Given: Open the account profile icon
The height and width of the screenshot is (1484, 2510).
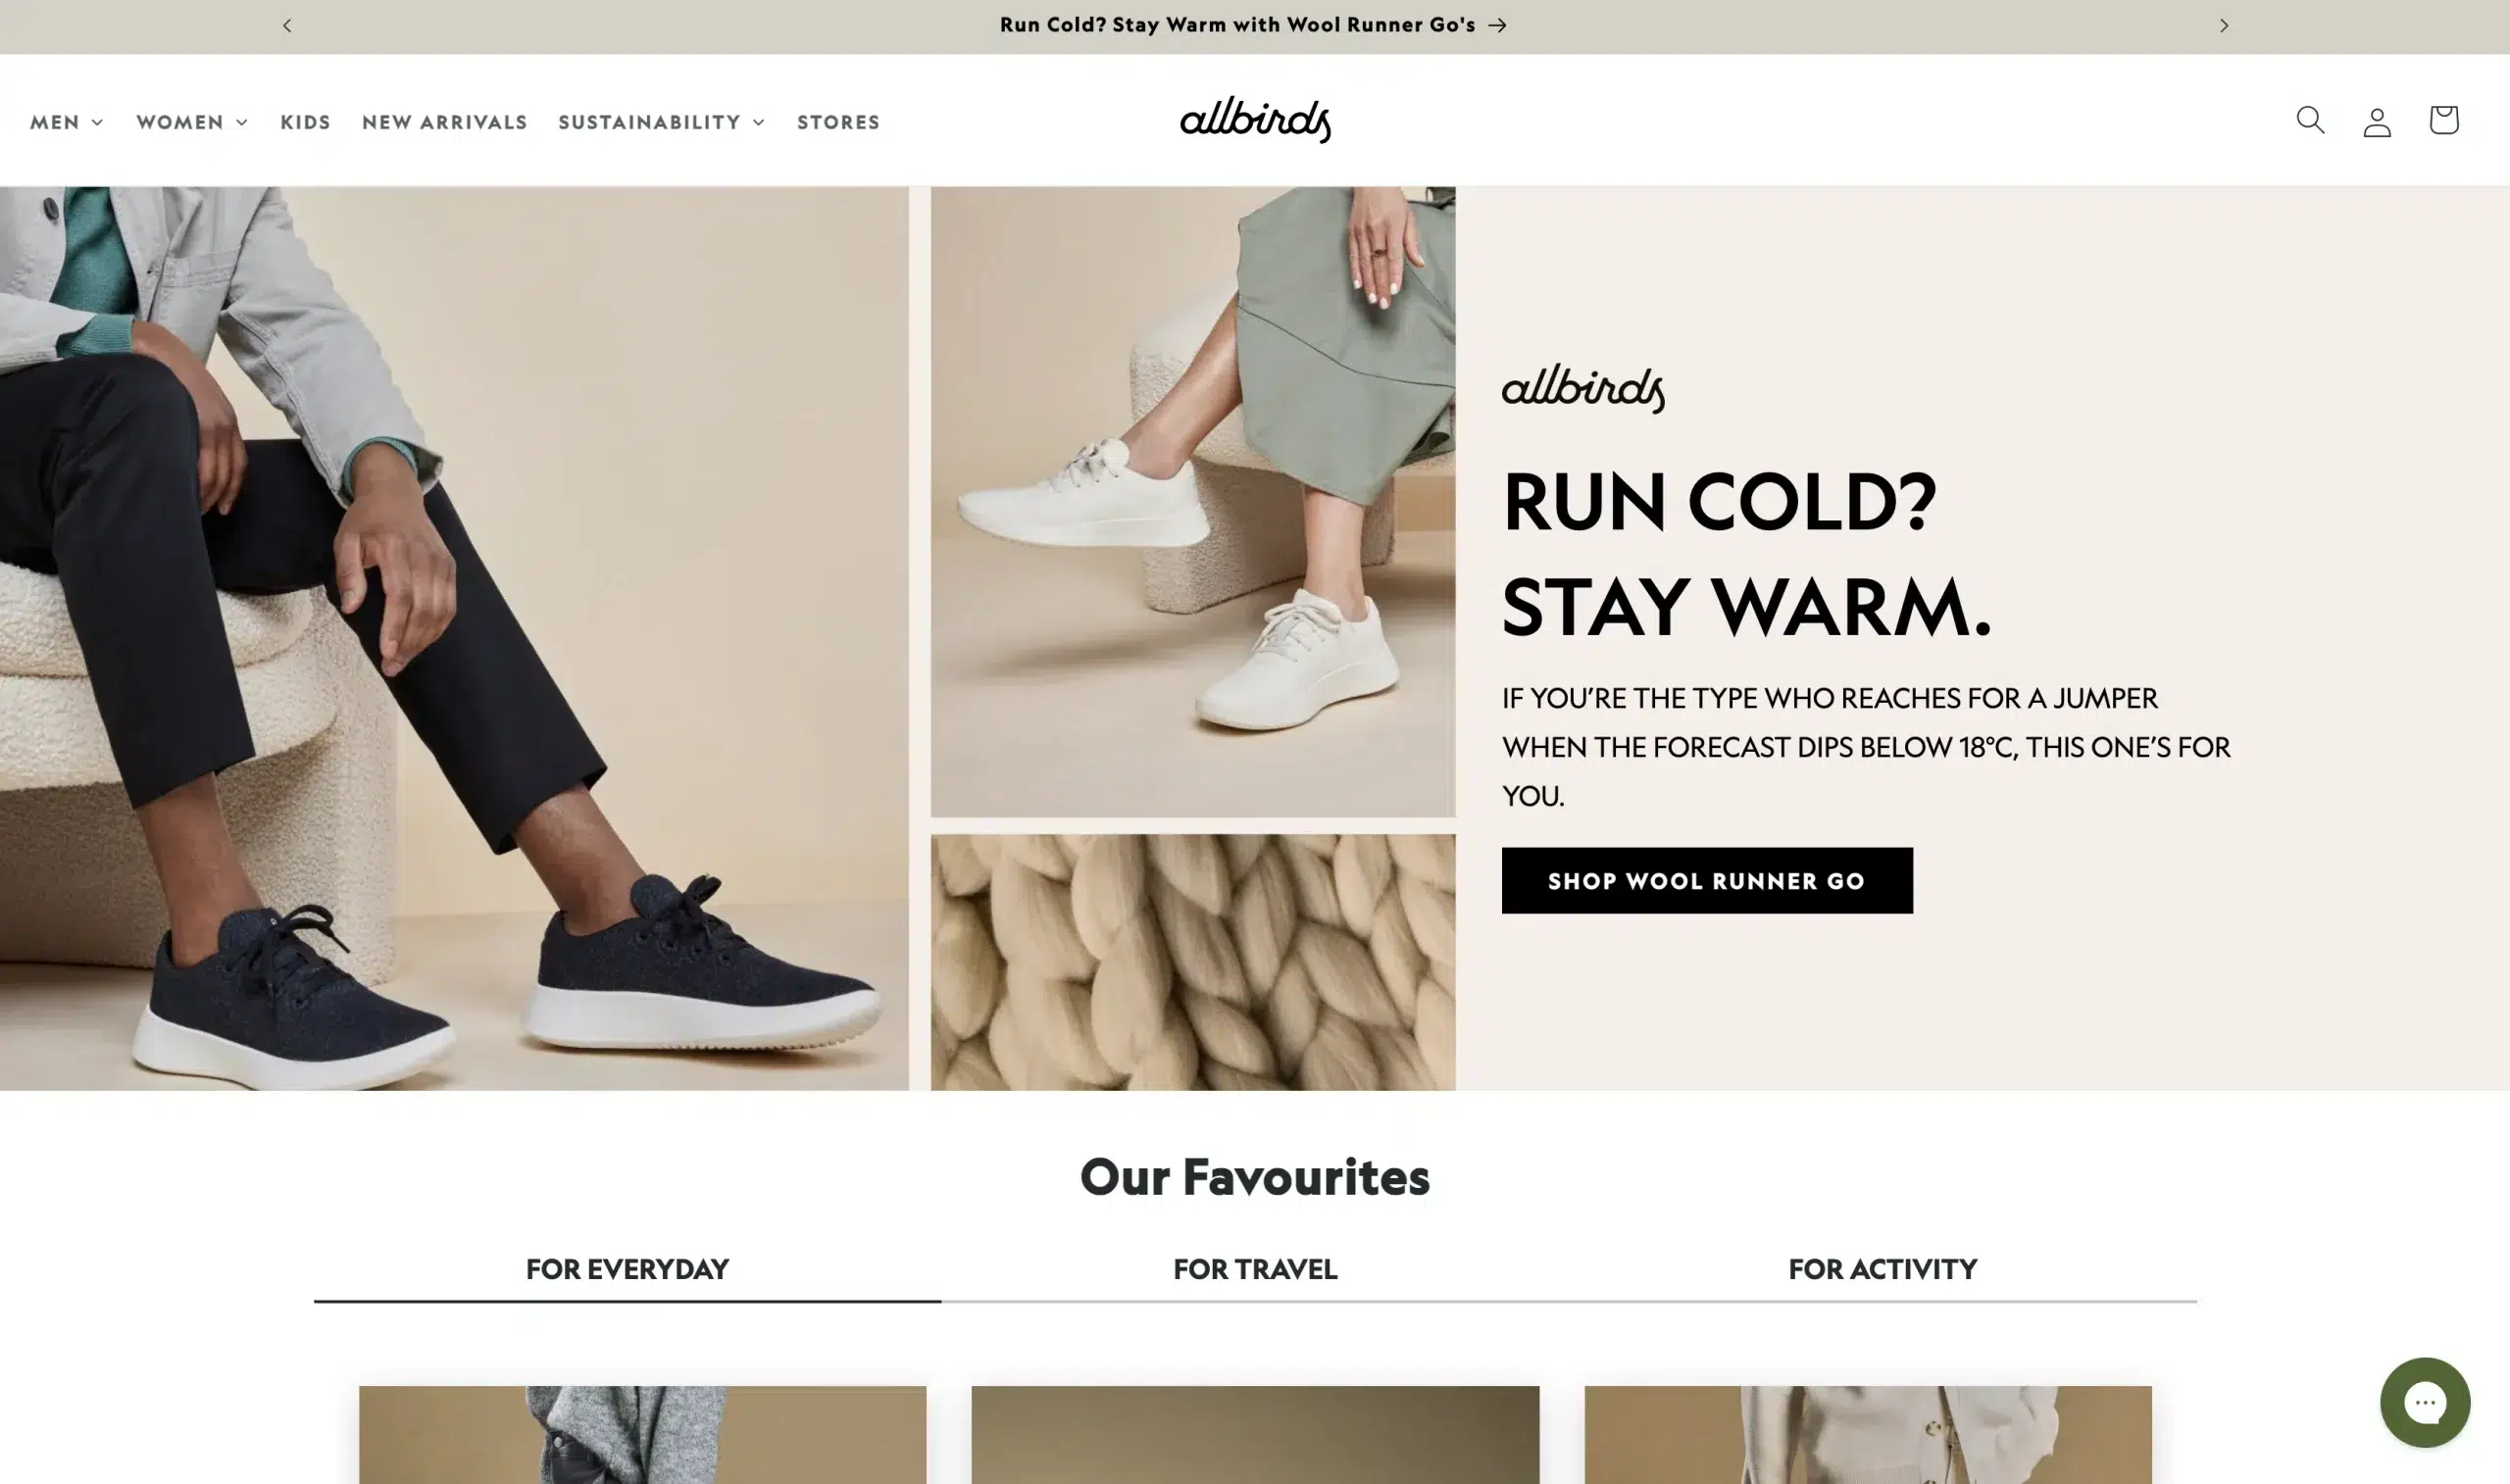Looking at the screenshot, I should [x=2377, y=122].
